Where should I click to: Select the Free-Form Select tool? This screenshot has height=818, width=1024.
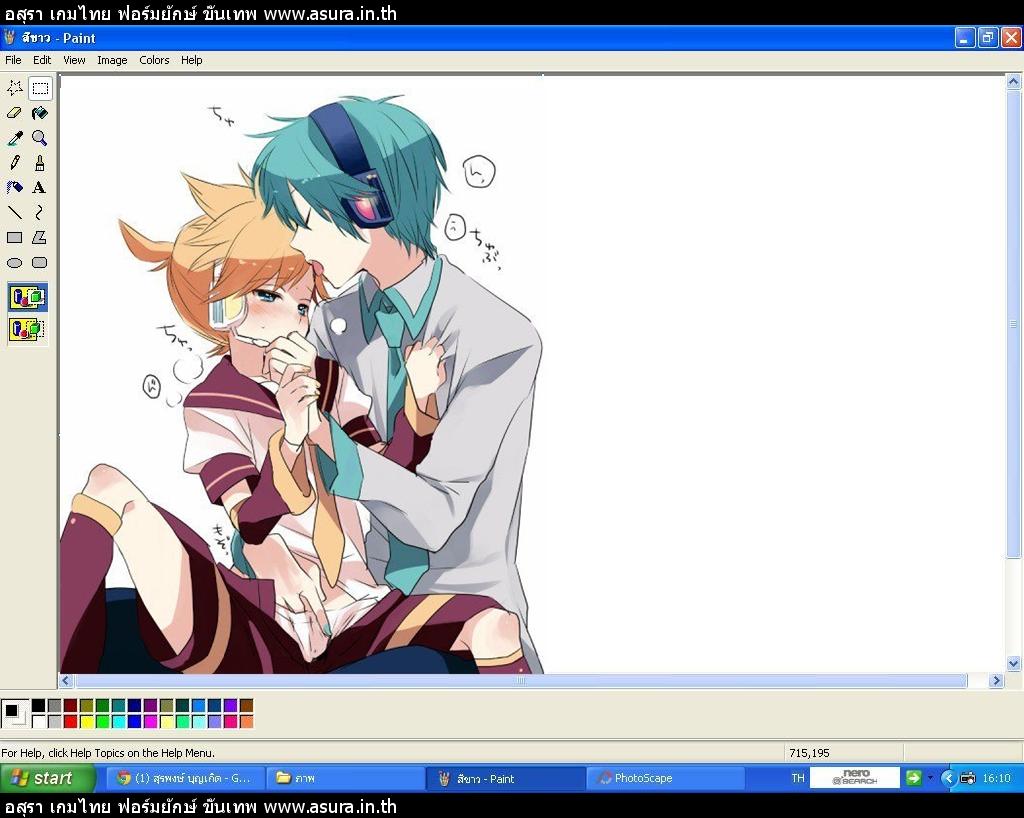(14, 88)
